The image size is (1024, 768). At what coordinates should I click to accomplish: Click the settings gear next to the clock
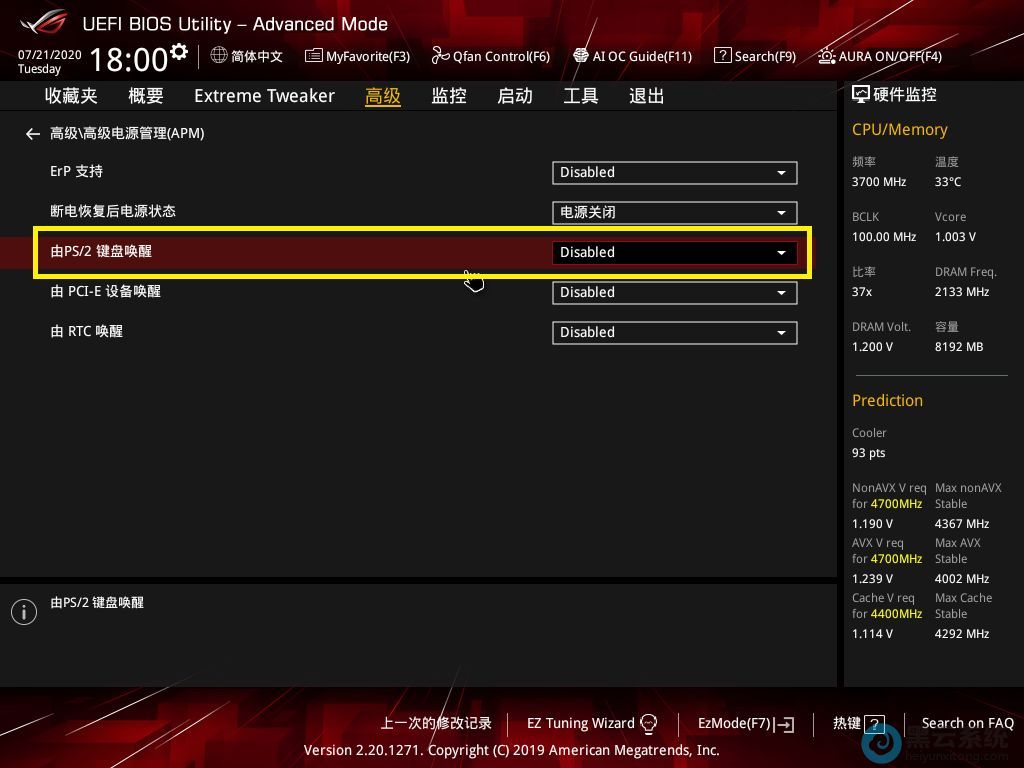(179, 51)
